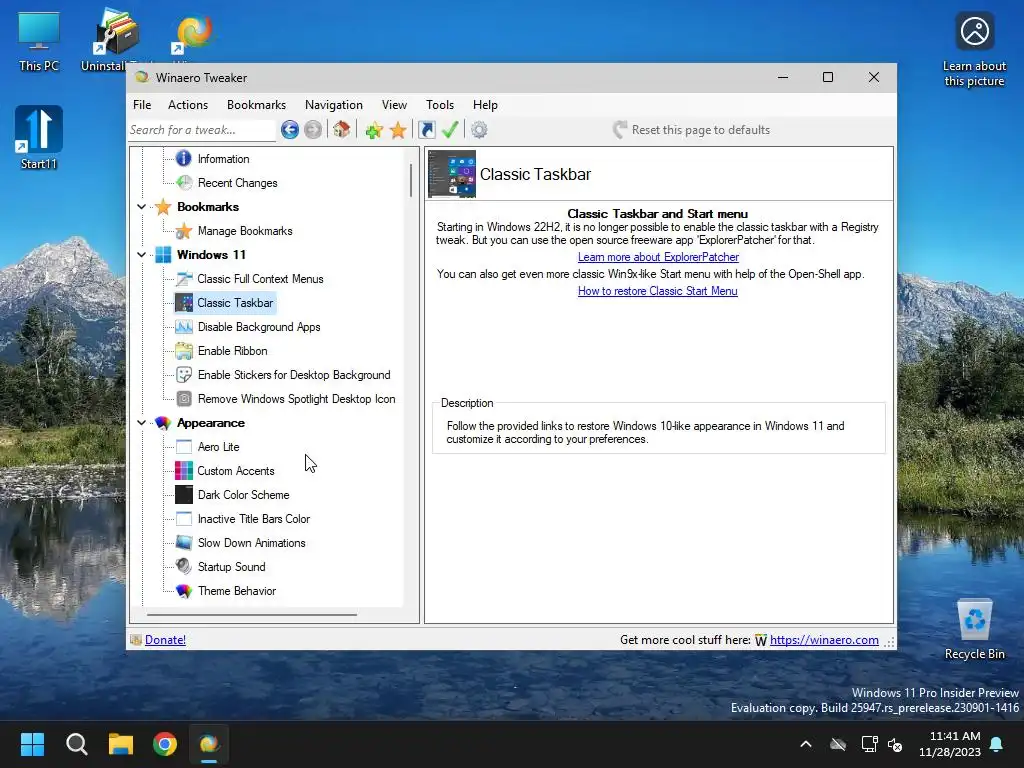Open Recycle Bin desktop icon
The width and height of the screenshot is (1024, 768).
tap(974, 630)
